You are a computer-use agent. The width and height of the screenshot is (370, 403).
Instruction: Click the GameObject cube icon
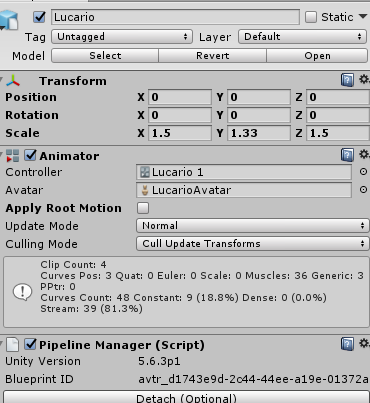pos(9,20)
